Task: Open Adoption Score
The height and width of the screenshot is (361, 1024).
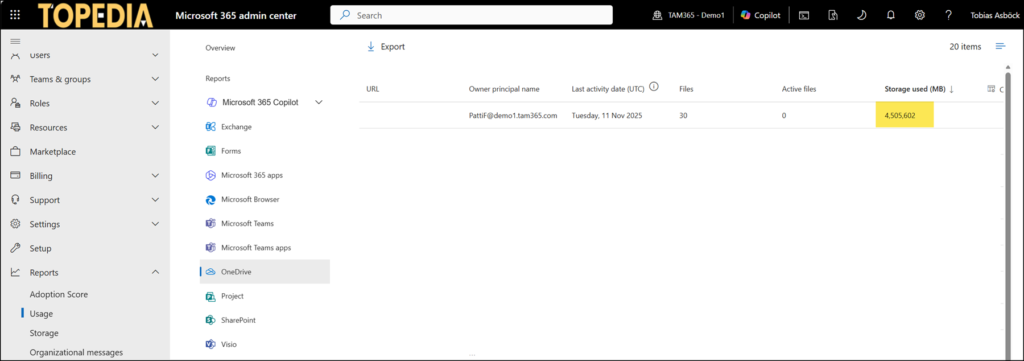Action: 59,294
